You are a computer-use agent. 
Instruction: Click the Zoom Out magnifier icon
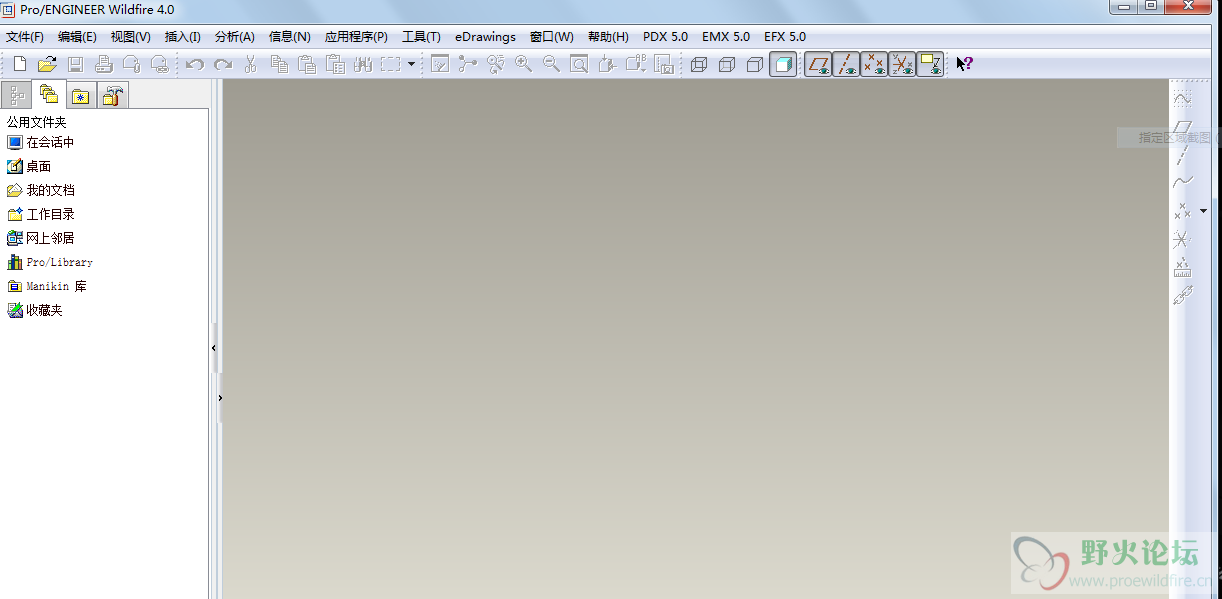[551, 64]
